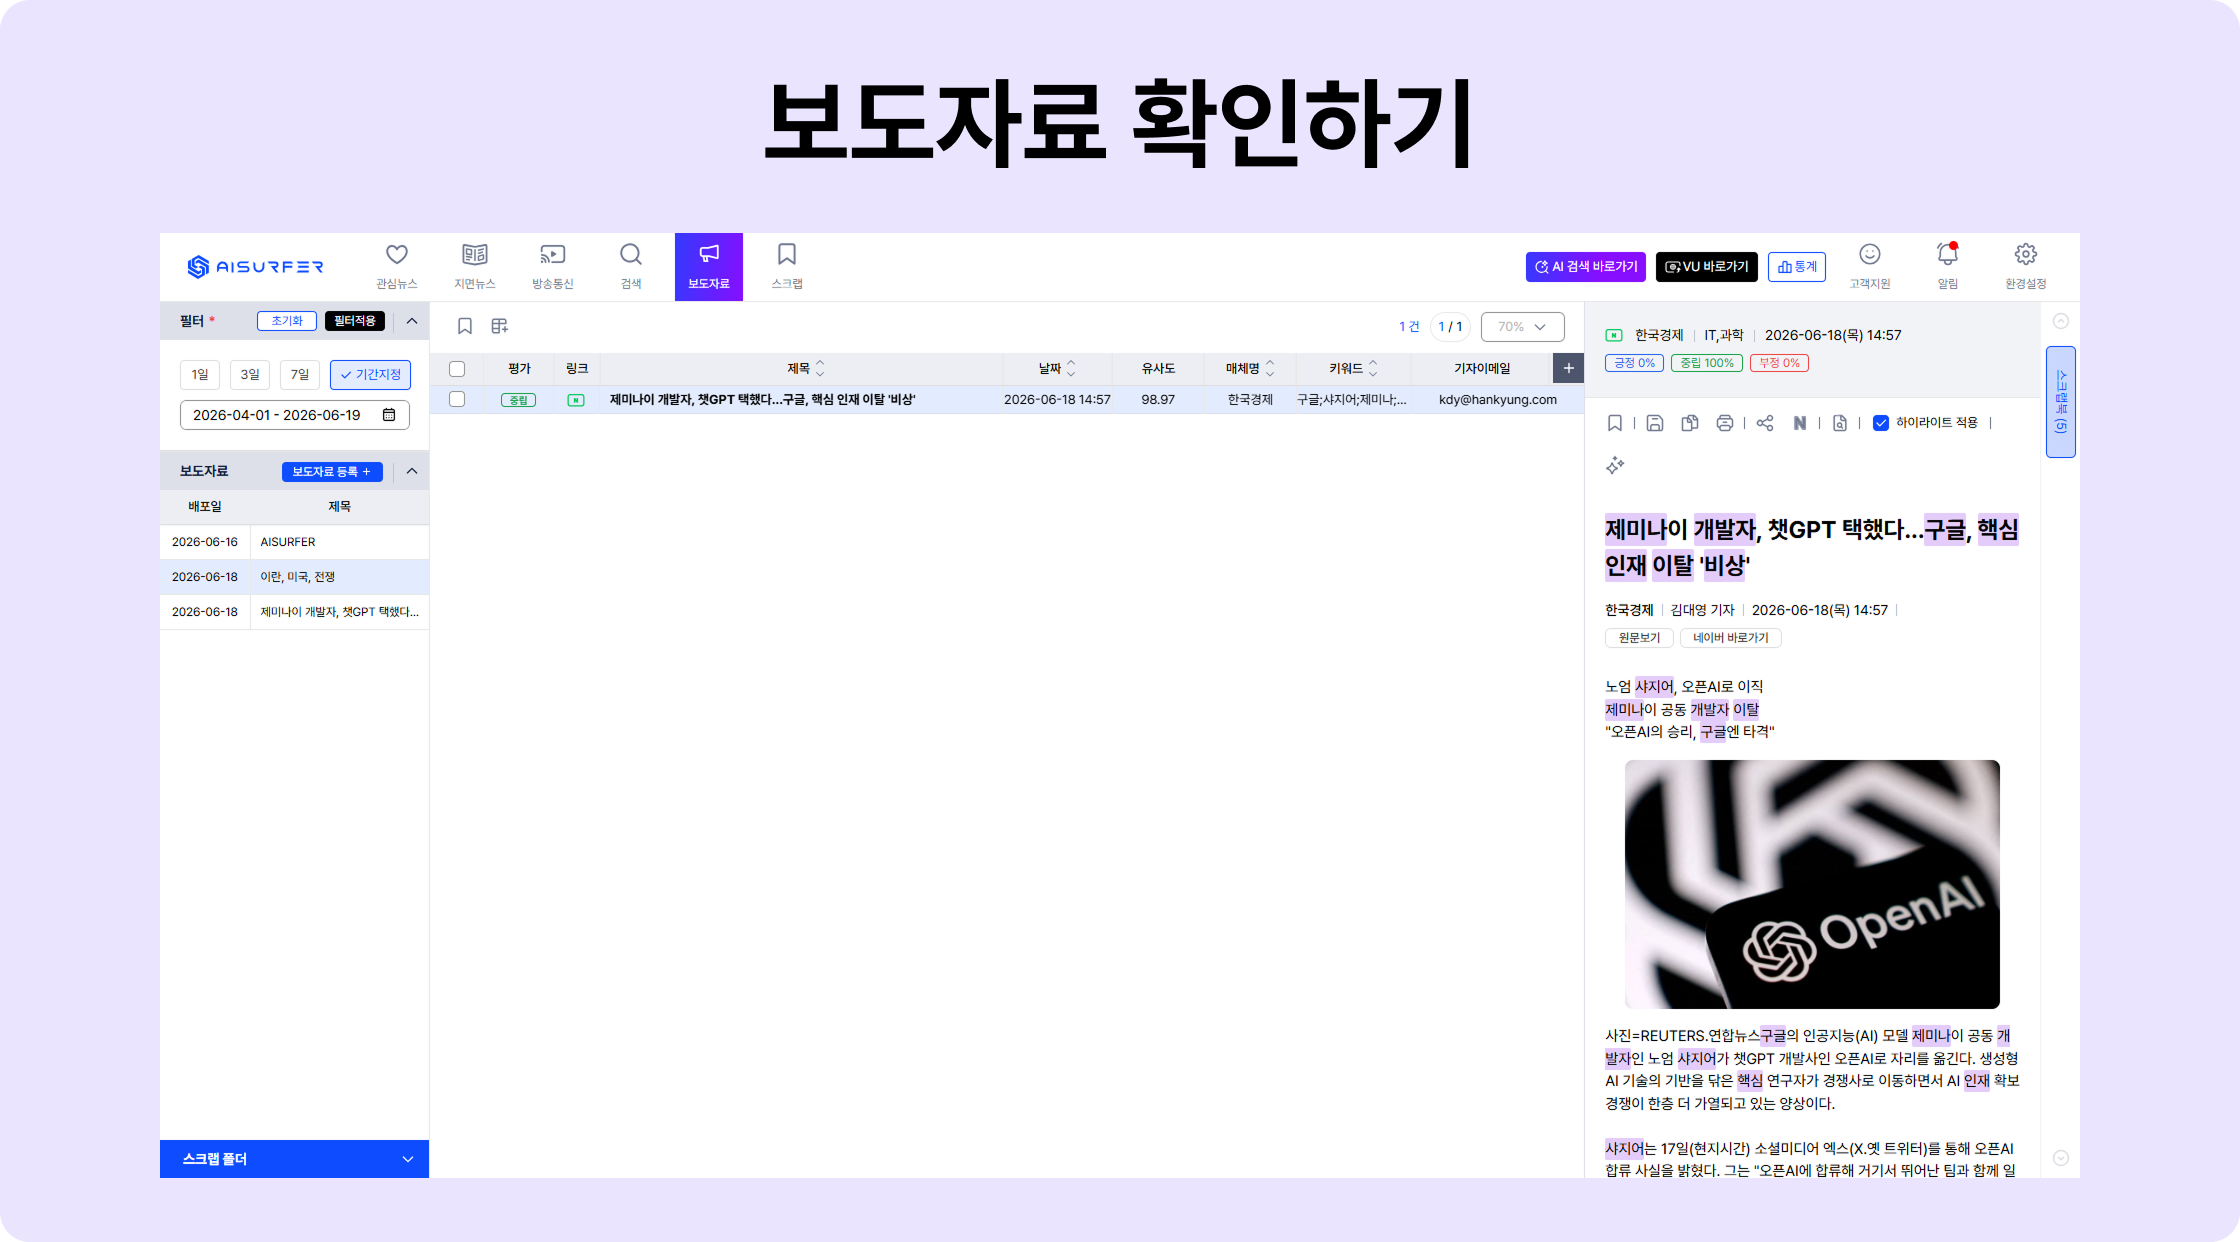Click the 보도자료 등록 + button
Screen dimensions: 2240x1242
pos(332,472)
